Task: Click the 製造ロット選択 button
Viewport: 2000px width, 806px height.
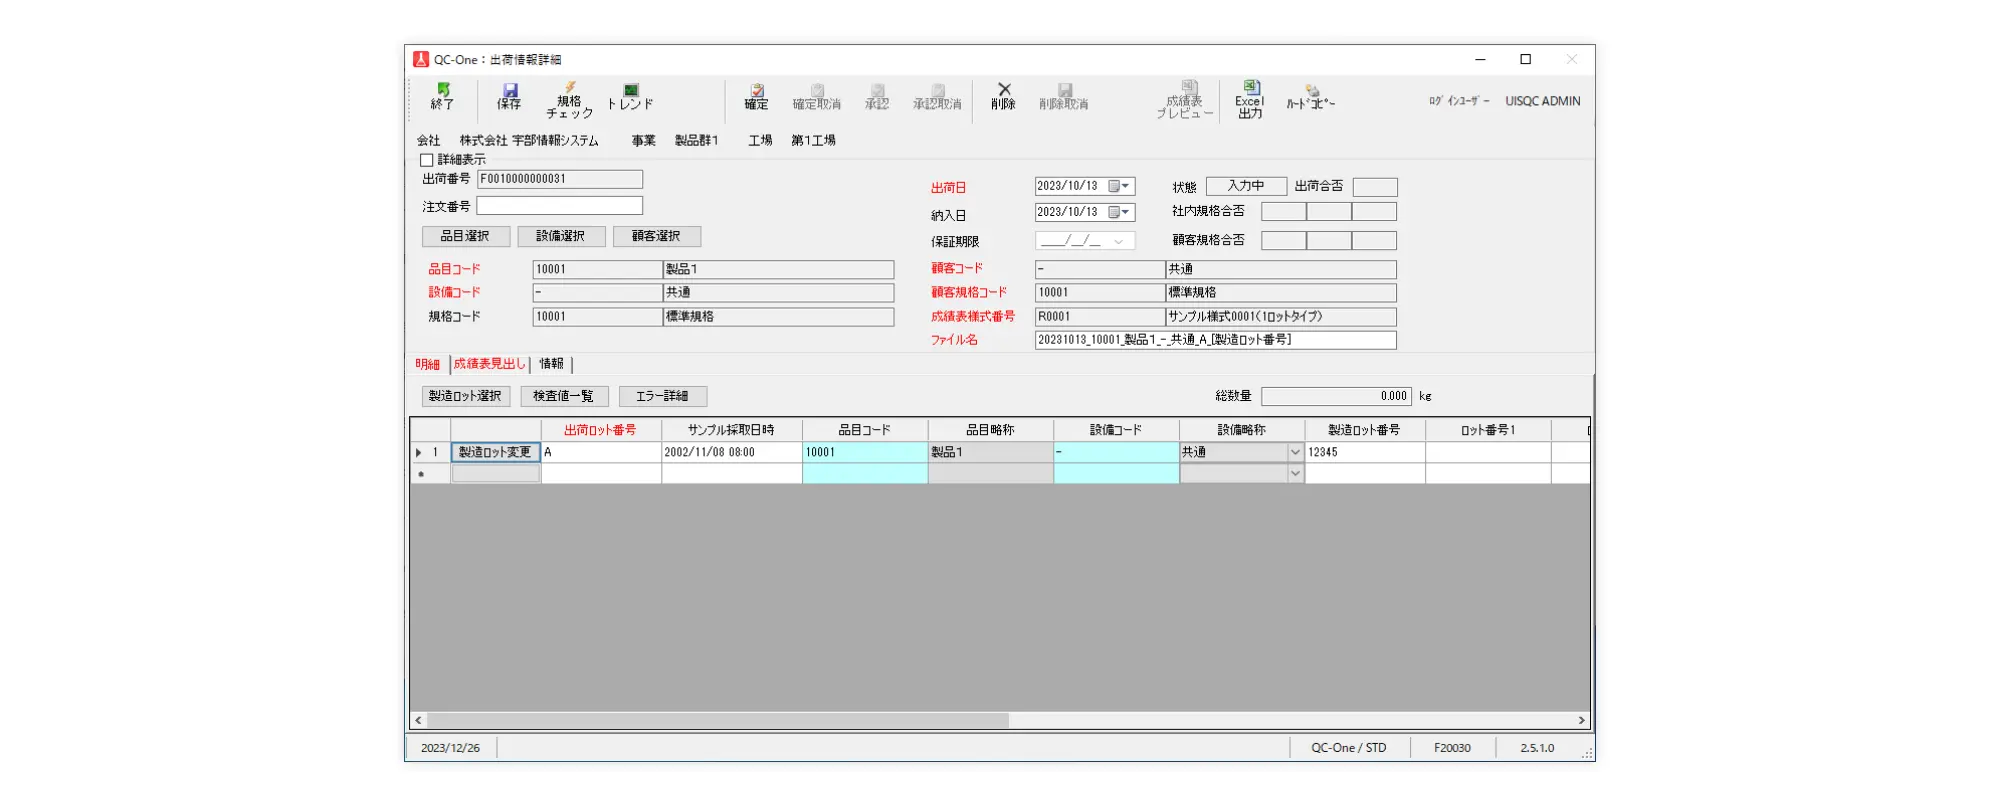Action: pos(465,396)
